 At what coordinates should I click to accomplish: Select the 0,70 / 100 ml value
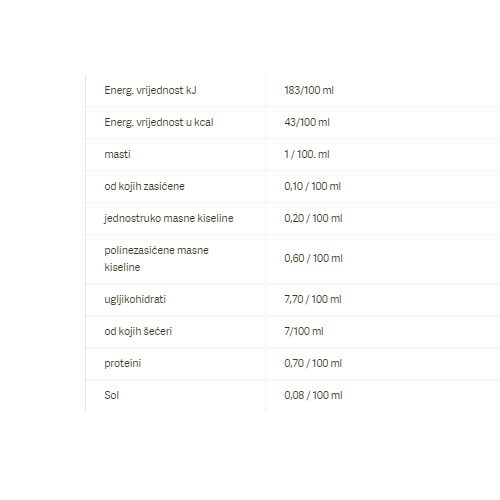pos(313,363)
